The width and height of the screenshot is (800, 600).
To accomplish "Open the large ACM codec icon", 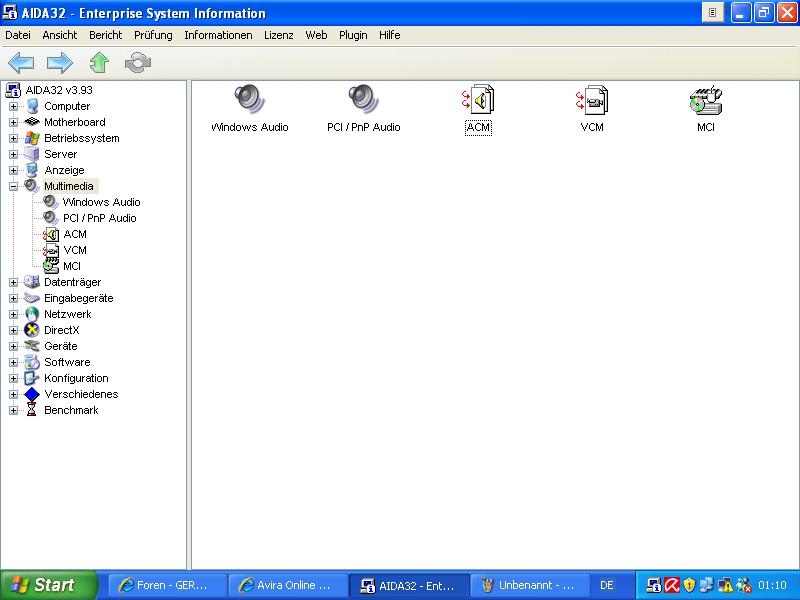I will 478,99.
